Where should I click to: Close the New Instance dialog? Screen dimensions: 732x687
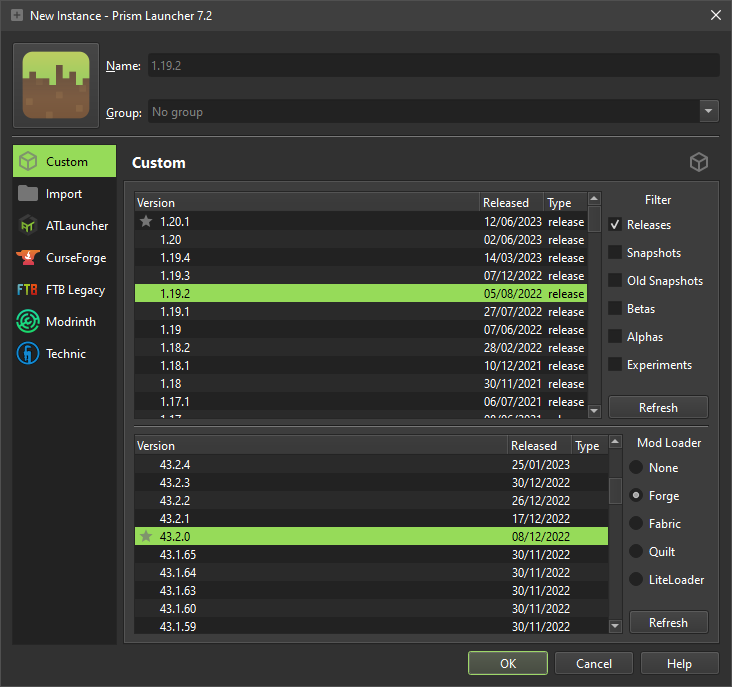tap(716, 15)
